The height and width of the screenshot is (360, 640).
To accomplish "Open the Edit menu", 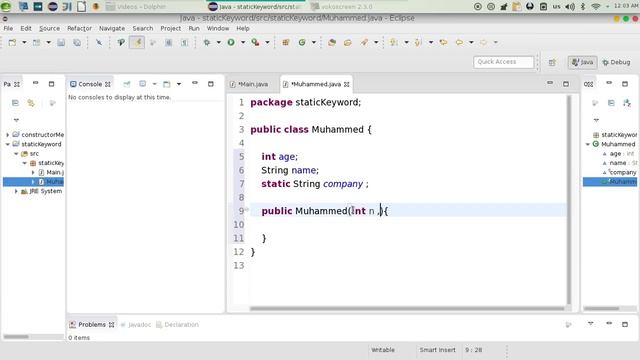I will tap(26, 29).
